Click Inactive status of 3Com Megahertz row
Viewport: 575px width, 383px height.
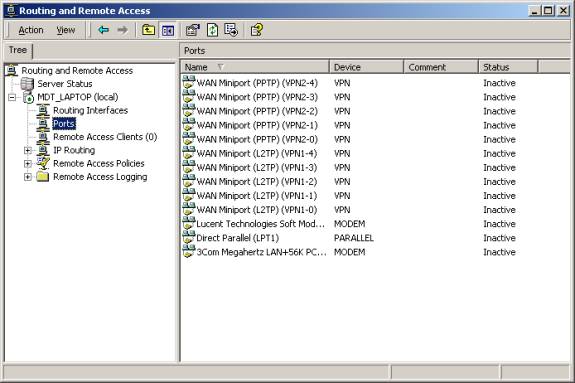499,252
